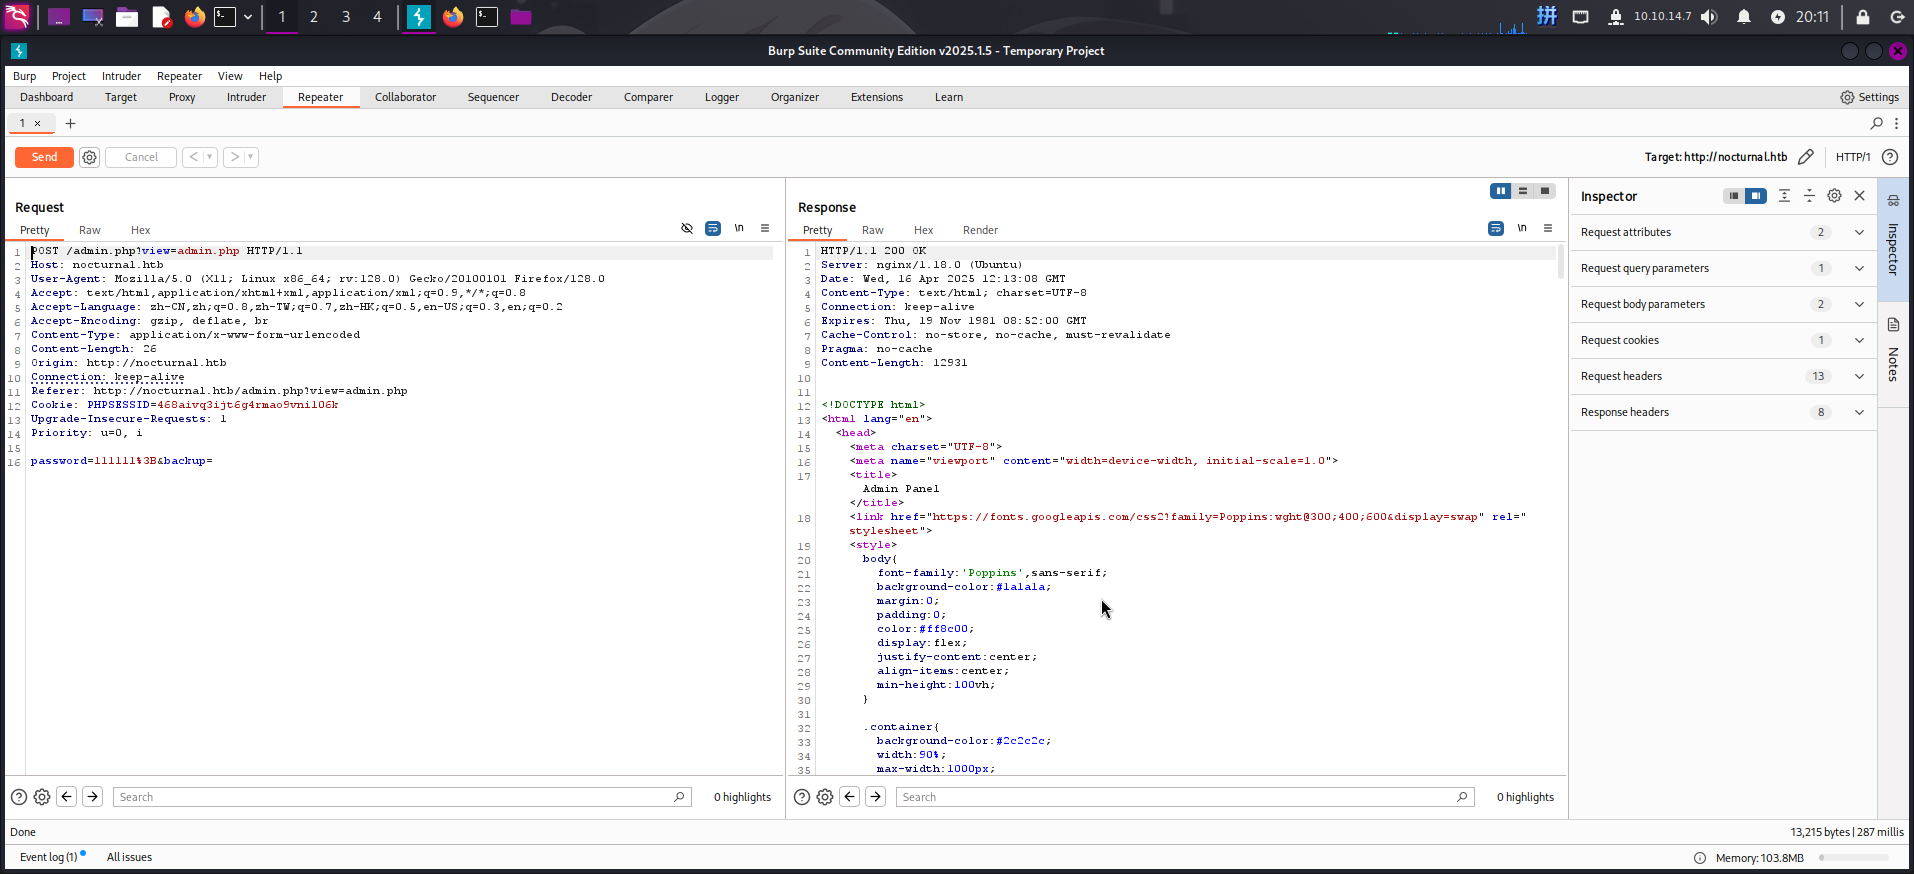This screenshot has width=1914, height=874.
Task: Open Settings in top right
Action: click(x=1869, y=97)
